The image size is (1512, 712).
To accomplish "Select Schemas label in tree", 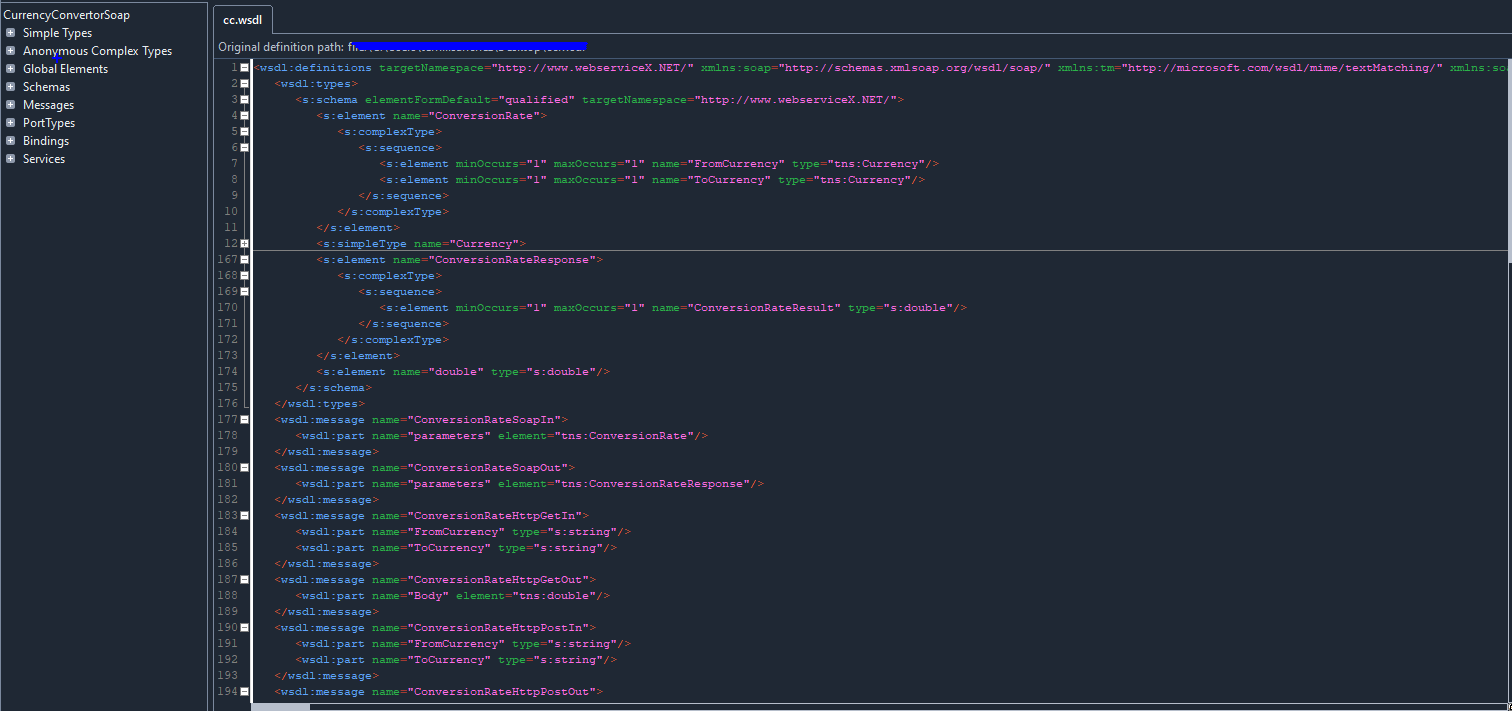I will pyautogui.click(x=47, y=87).
